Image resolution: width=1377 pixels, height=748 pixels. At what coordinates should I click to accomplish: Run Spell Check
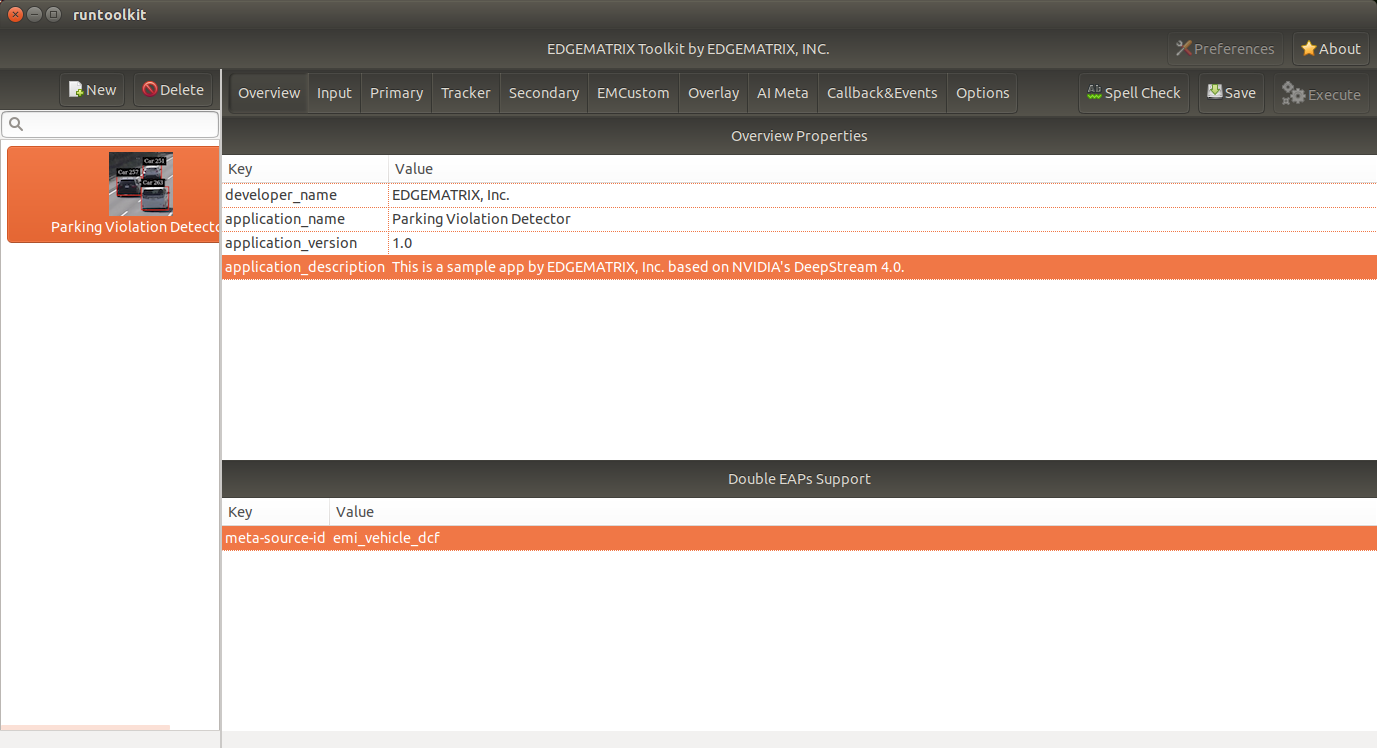1134,93
